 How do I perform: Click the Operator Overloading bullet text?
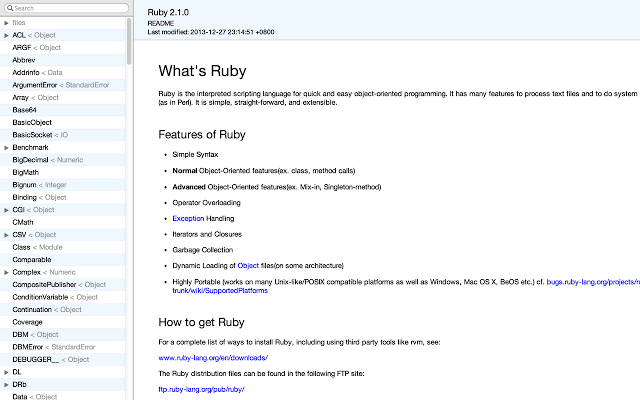[x=206, y=203]
